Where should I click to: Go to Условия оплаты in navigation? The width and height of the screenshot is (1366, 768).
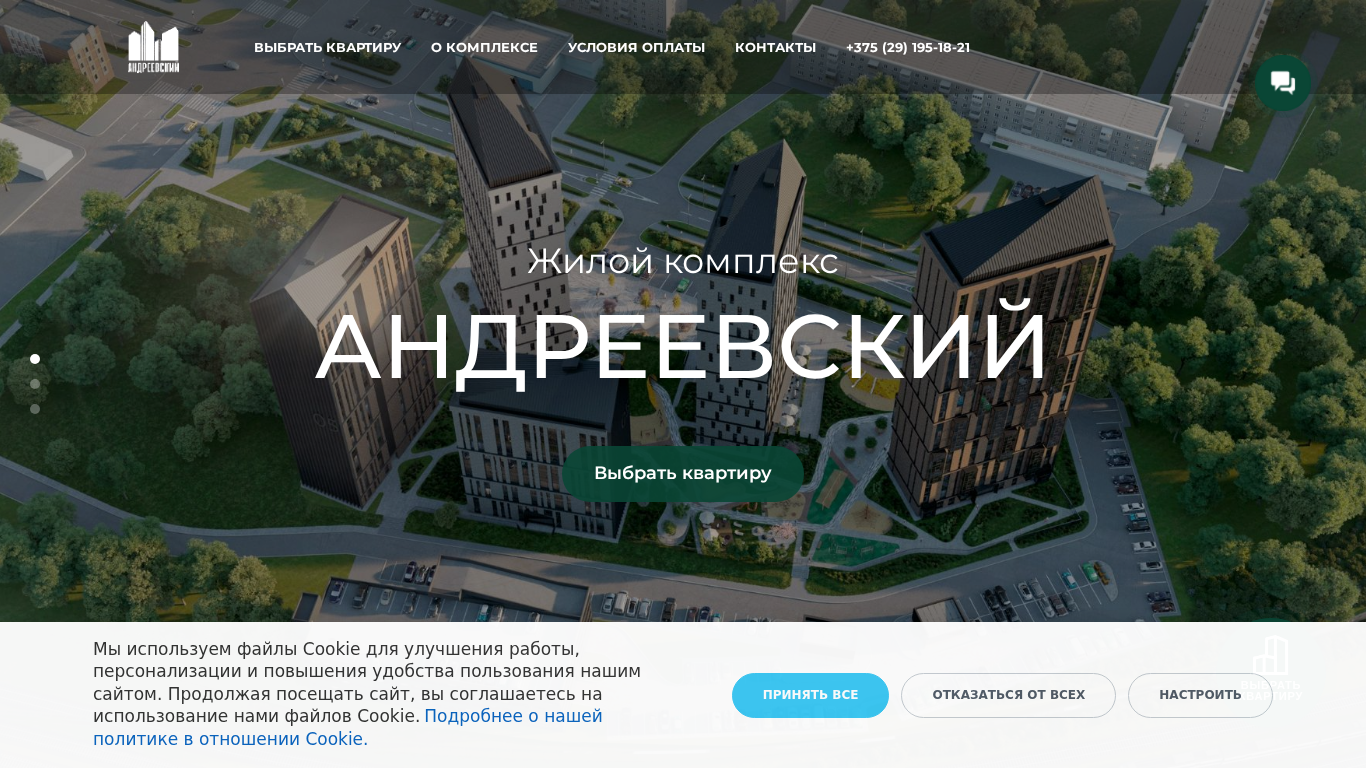(x=636, y=48)
